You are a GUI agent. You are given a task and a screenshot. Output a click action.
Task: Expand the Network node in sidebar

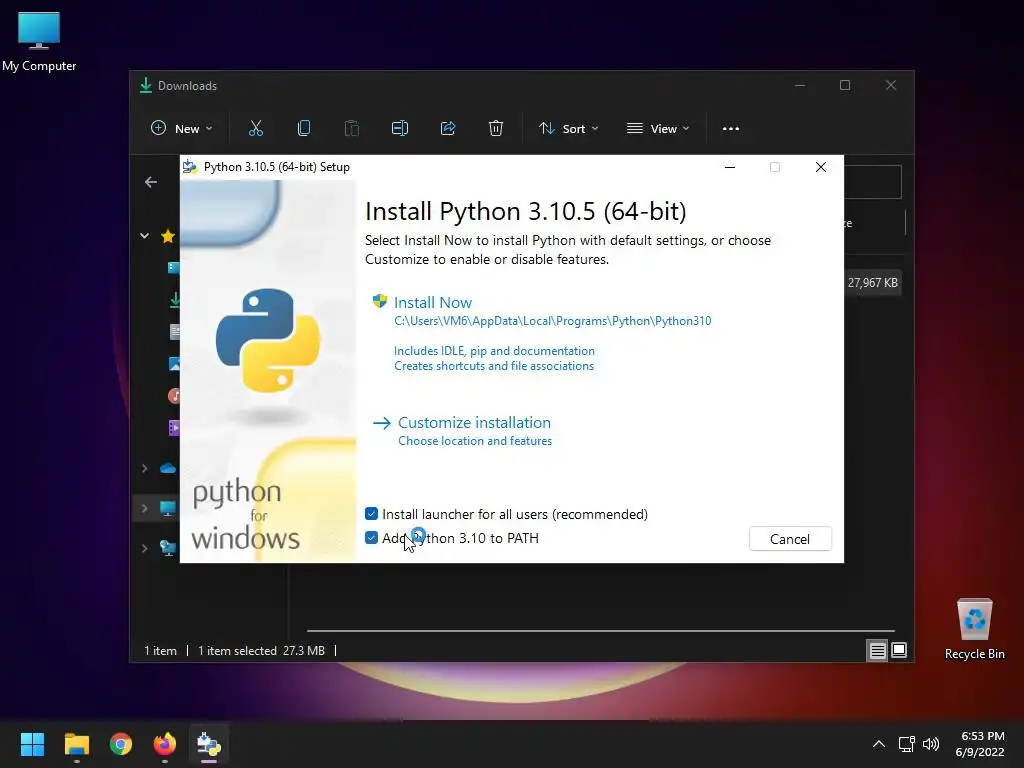pyautogui.click(x=144, y=548)
